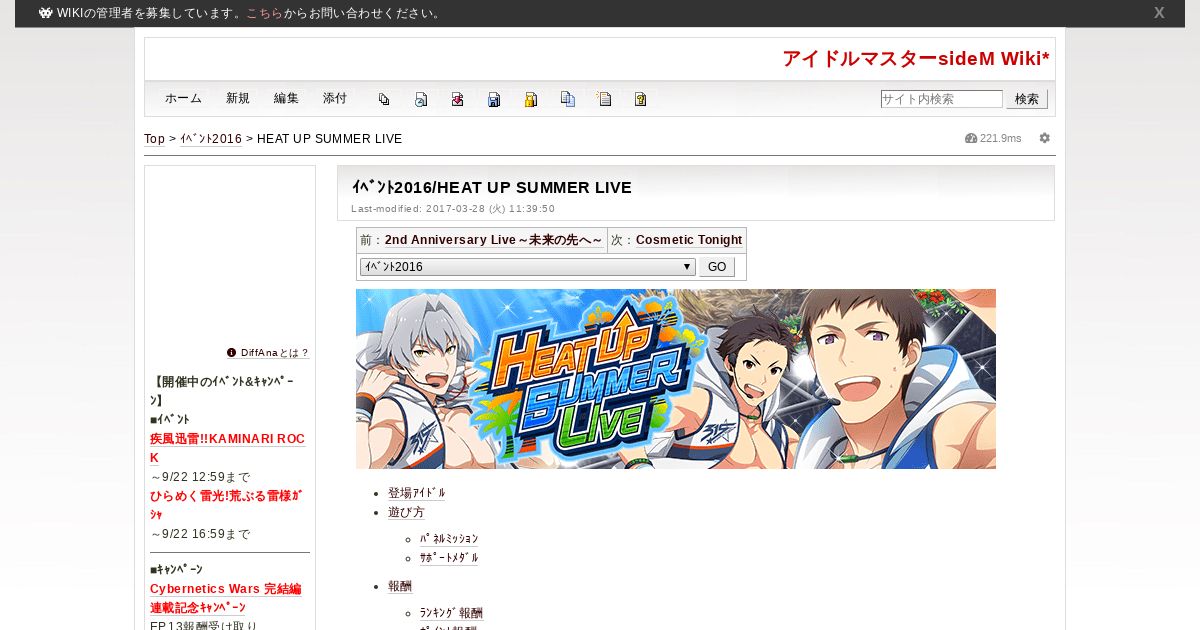This screenshot has width=1200, height=630.
Task: Open the yellow question mark help icon
Action: (x=641, y=99)
